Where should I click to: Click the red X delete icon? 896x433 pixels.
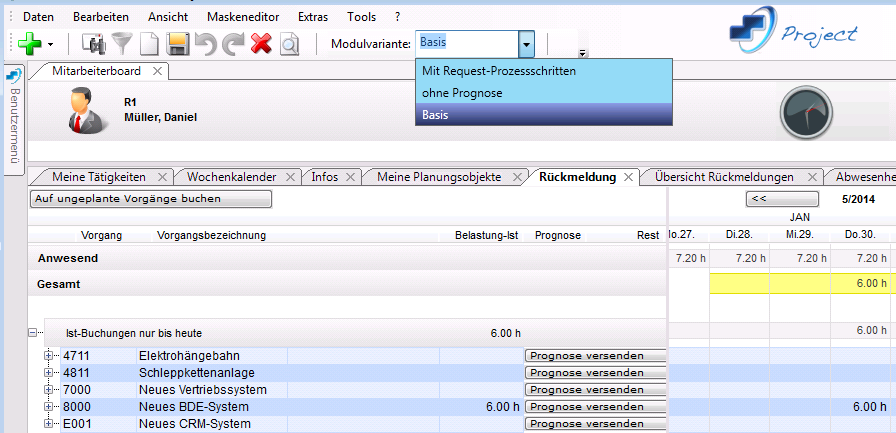click(x=261, y=44)
